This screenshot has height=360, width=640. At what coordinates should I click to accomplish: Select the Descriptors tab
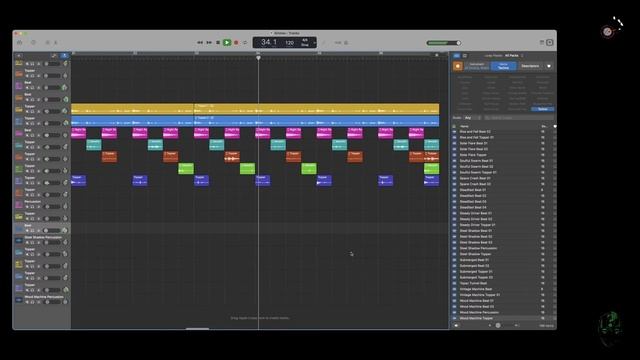[x=530, y=66]
